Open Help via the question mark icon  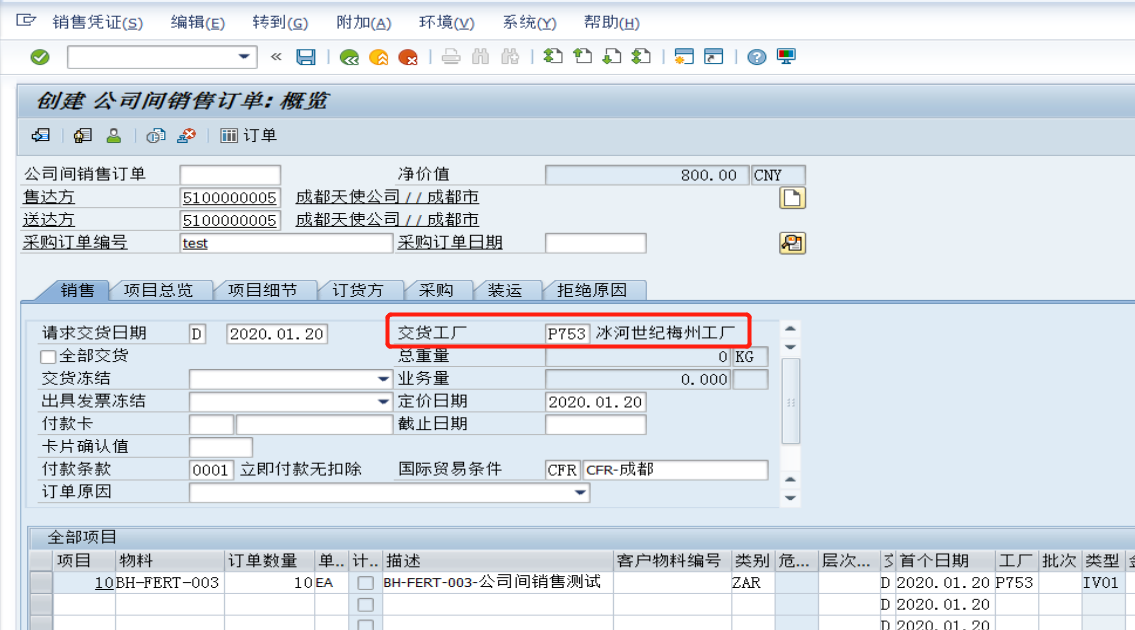point(756,56)
